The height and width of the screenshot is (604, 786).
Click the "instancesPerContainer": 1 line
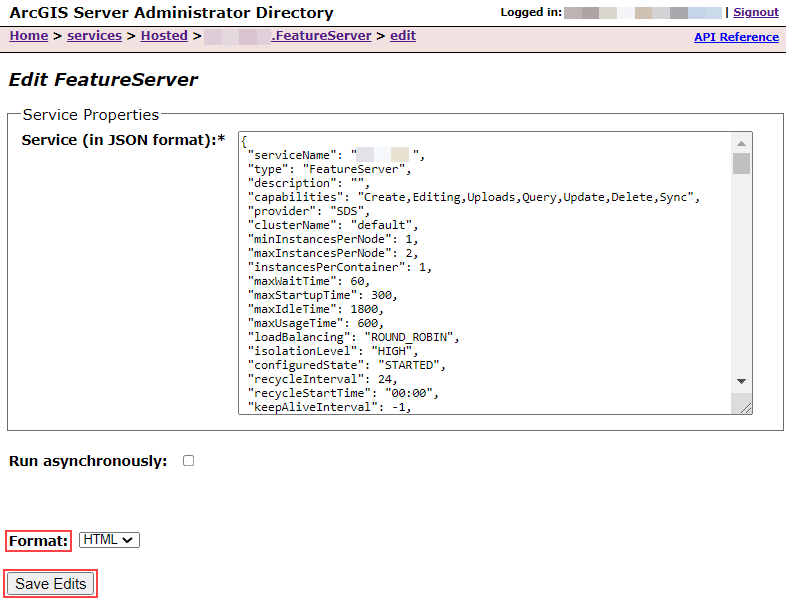tap(339, 267)
